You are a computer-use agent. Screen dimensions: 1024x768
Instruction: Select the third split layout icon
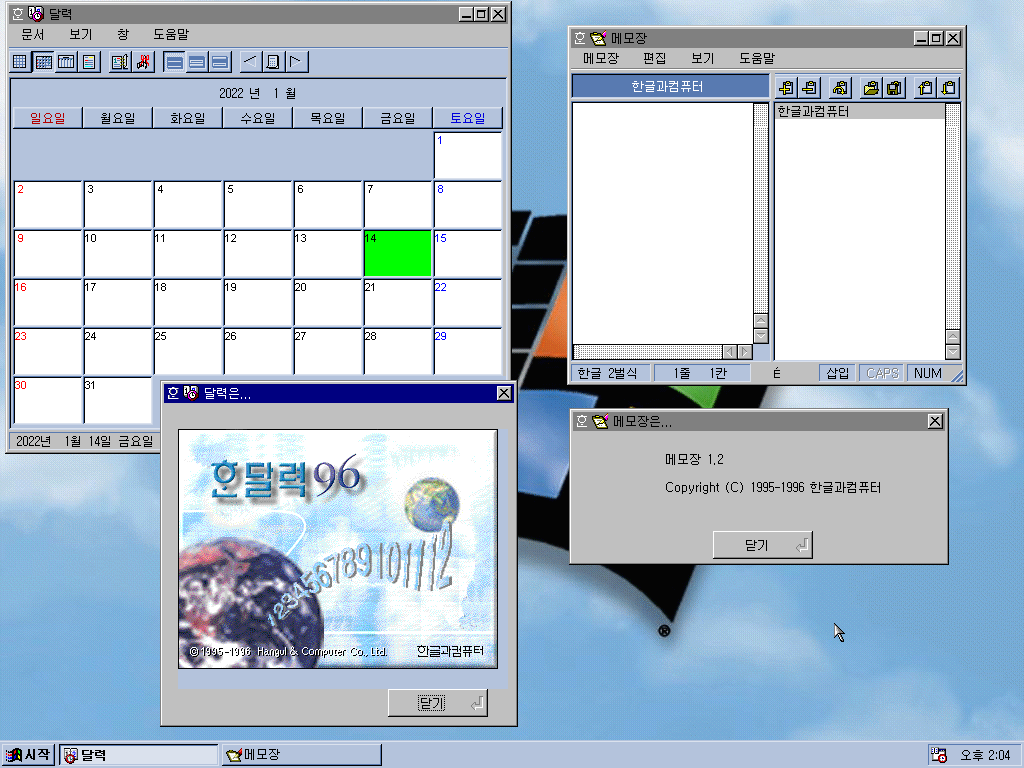click(x=220, y=62)
